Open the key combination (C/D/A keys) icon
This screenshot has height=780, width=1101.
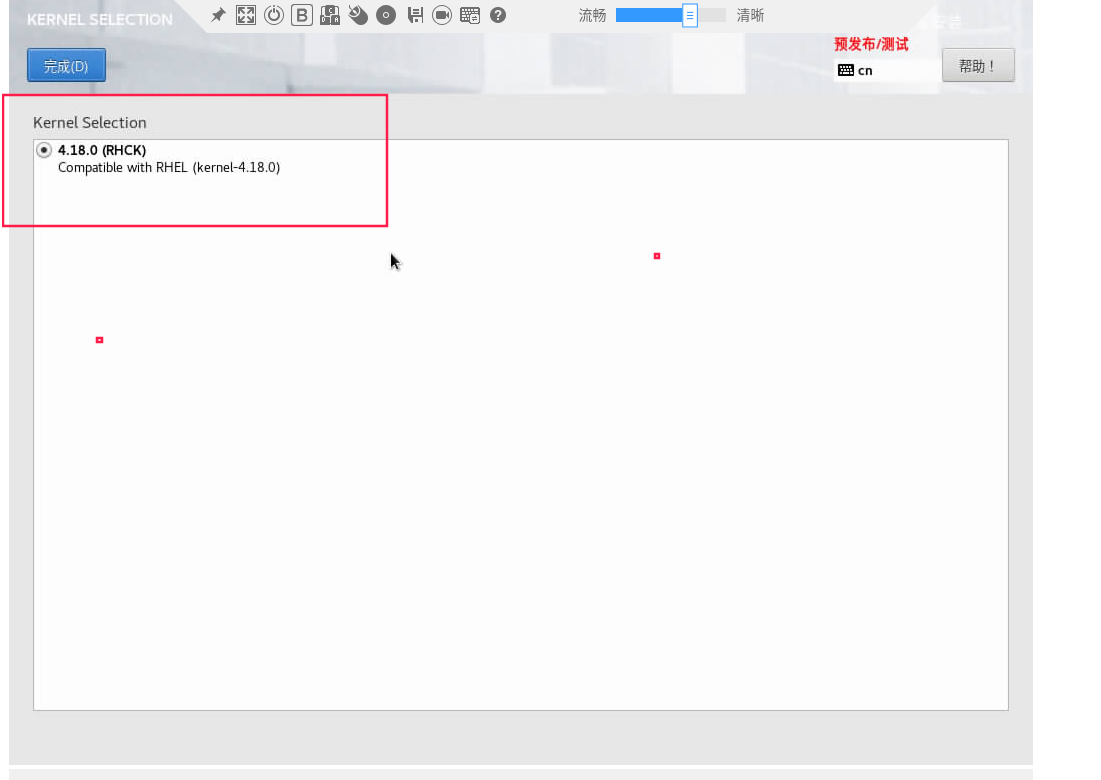pos(330,15)
